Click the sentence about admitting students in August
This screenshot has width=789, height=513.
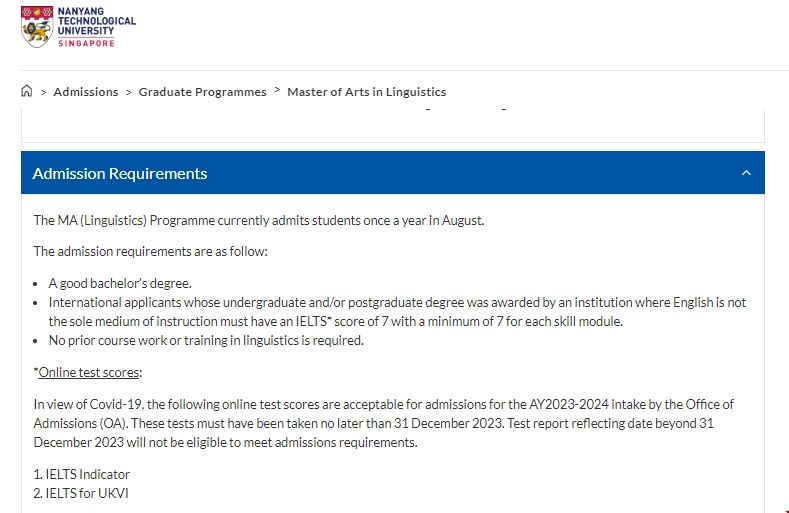pos(258,220)
